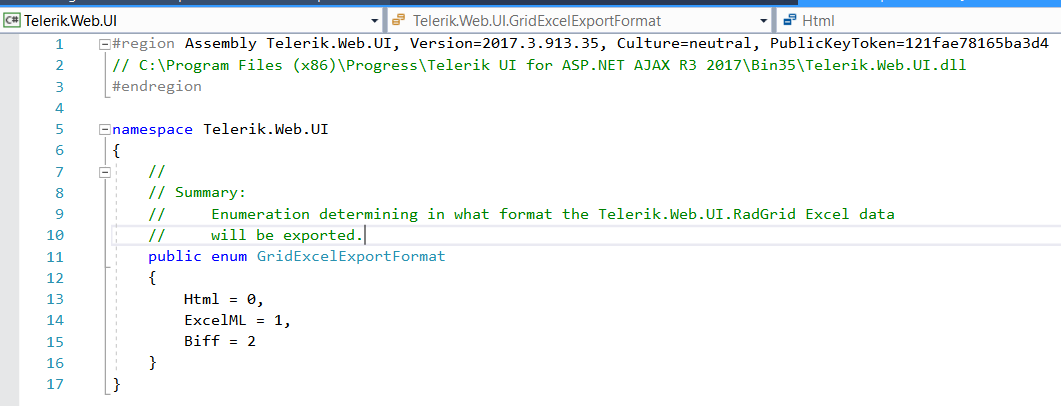Click the C# project icon beside Telerik.Web.UI
This screenshot has width=1061, height=406.
(13, 20)
